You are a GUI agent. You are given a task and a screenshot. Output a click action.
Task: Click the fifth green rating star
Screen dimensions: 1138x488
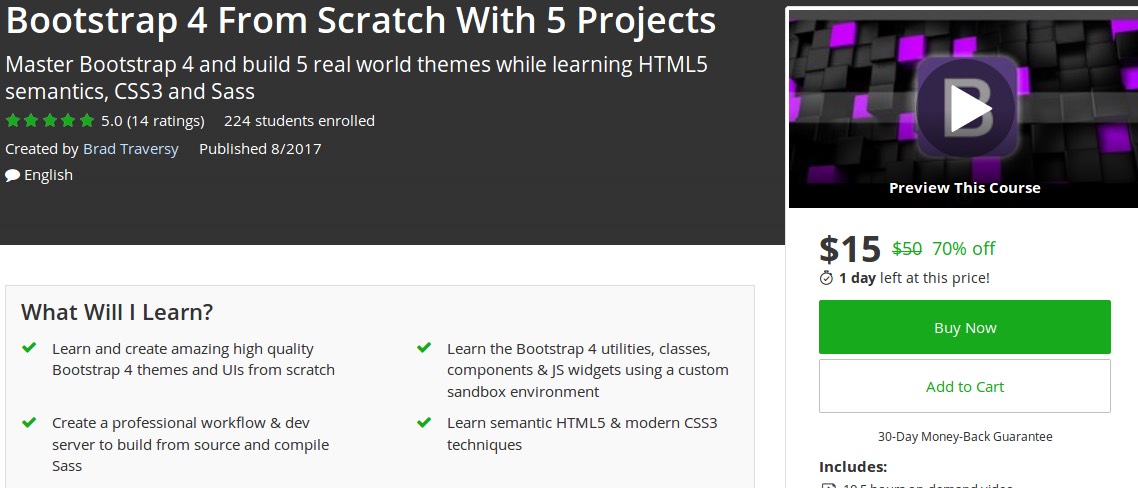pos(87,121)
